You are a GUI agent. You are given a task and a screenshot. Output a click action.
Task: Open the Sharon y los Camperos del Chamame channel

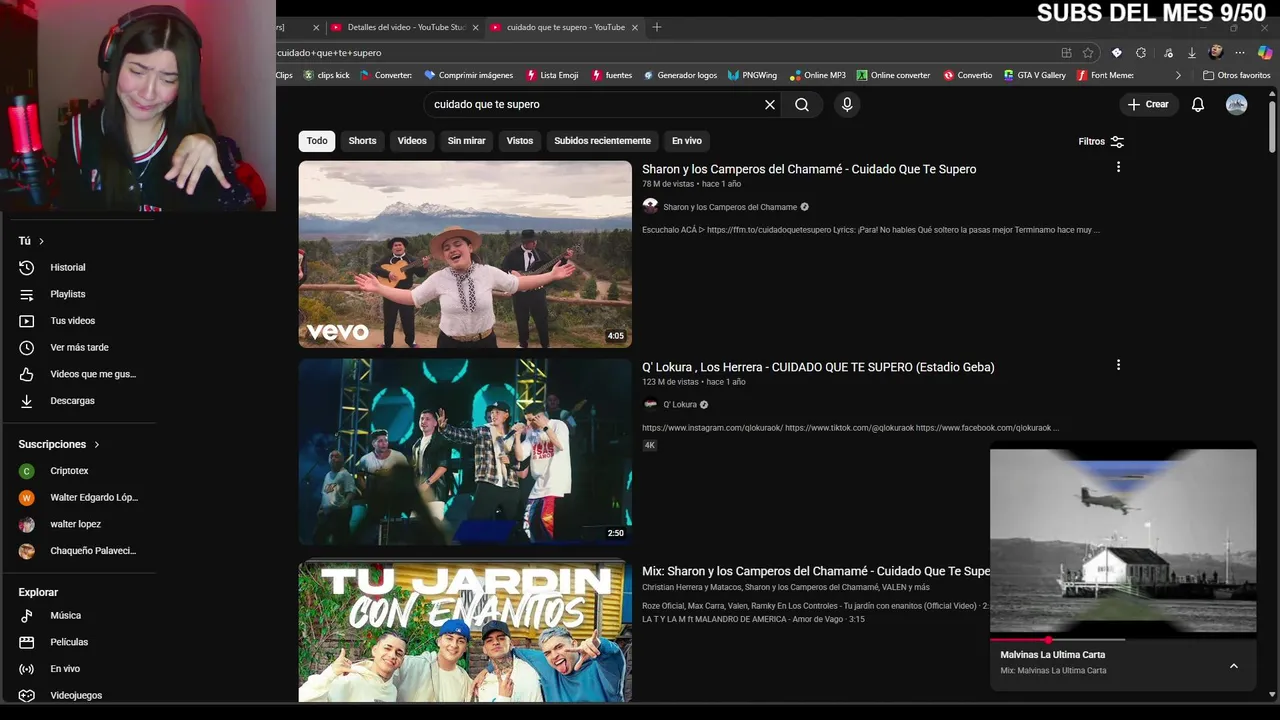(730, 207)
